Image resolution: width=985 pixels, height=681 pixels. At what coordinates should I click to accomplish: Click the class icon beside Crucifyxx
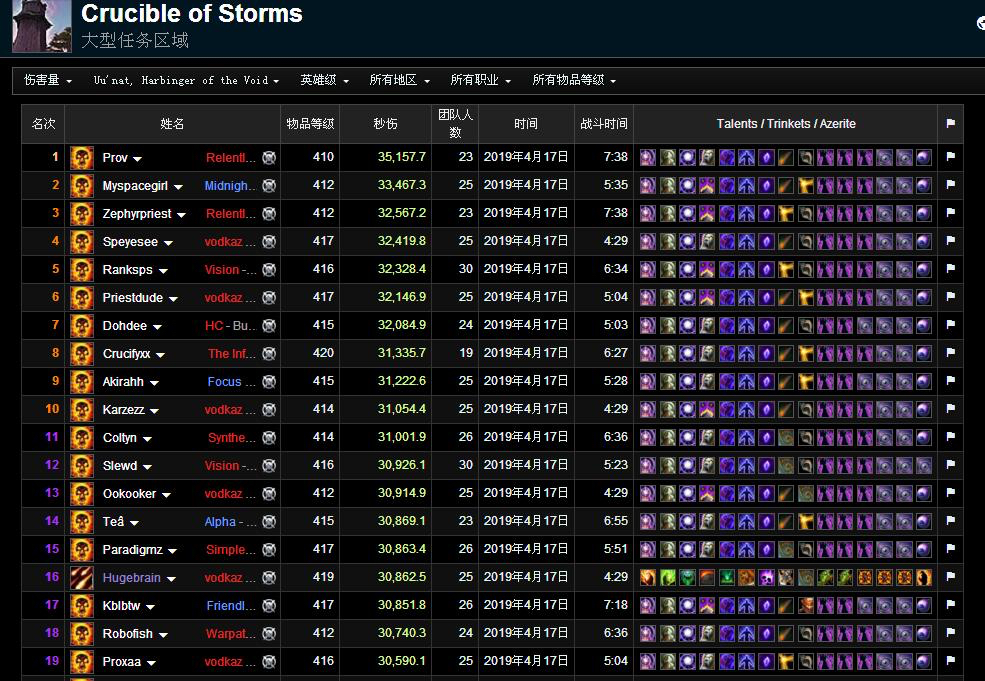point(81,353)
